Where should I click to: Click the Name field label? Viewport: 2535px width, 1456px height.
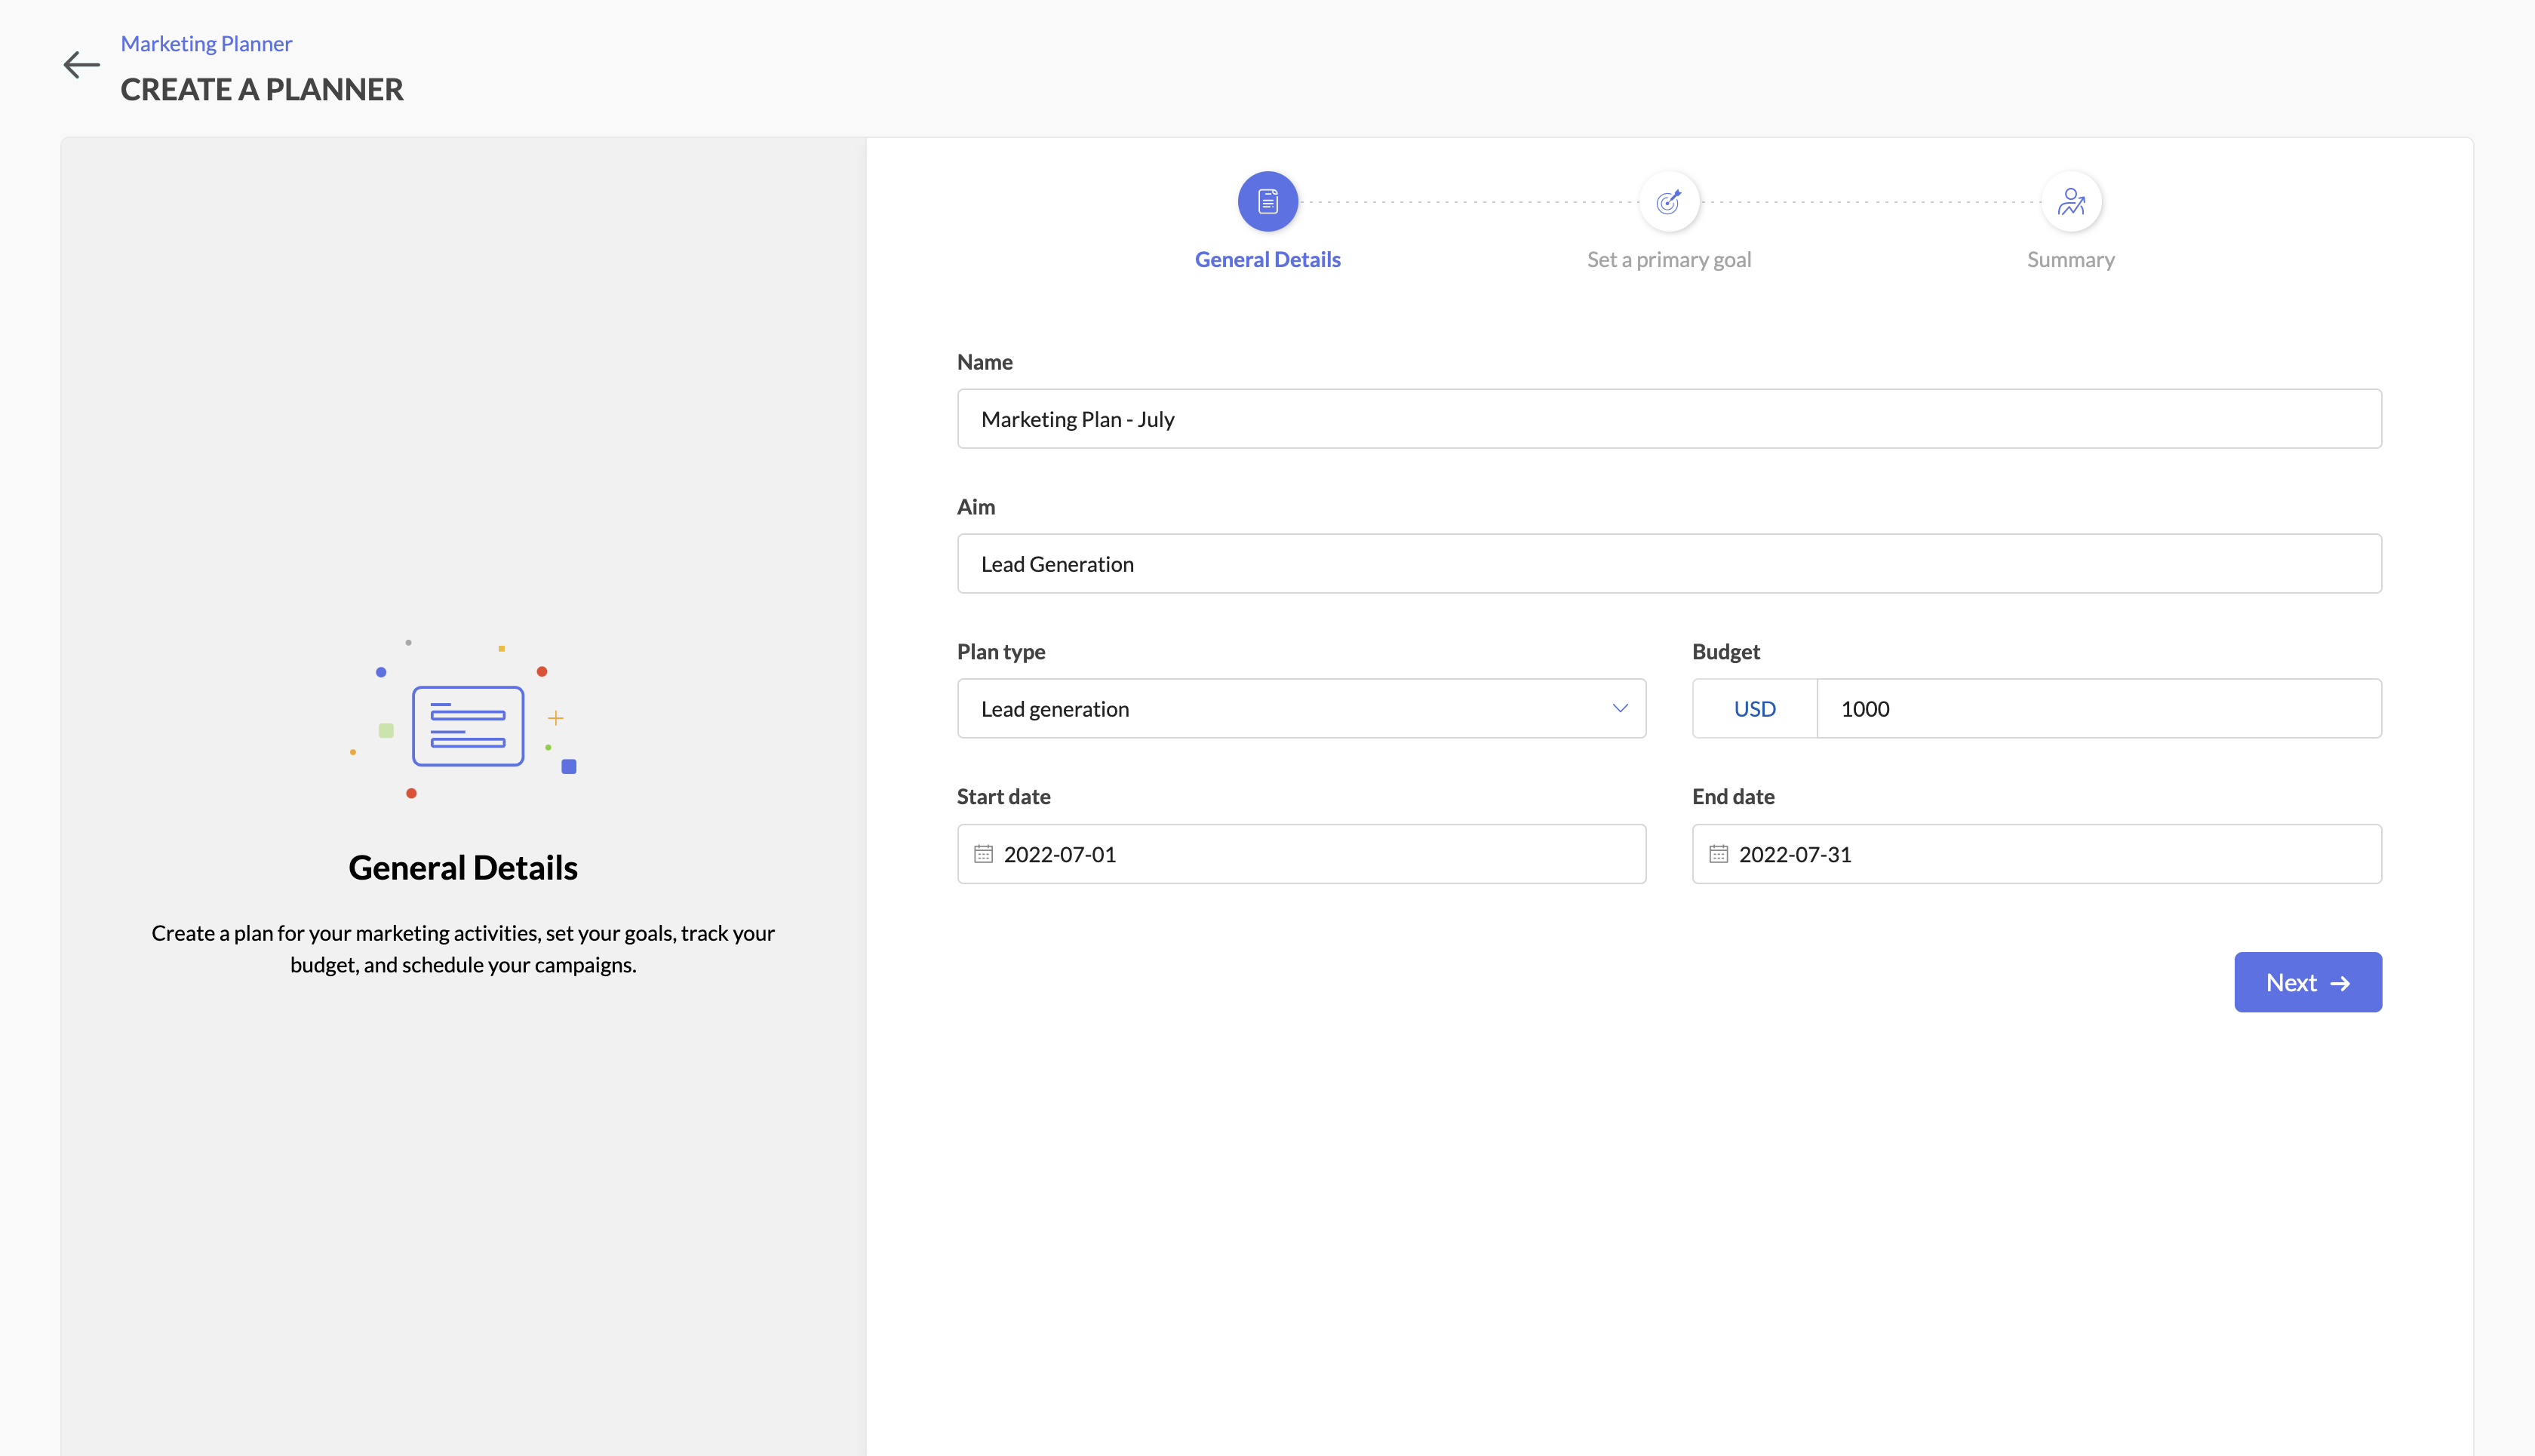(984, 362)
